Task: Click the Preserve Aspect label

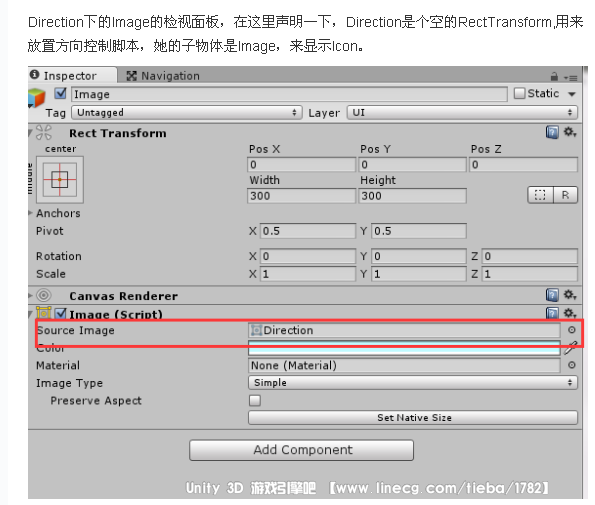Action: [96, 401]
